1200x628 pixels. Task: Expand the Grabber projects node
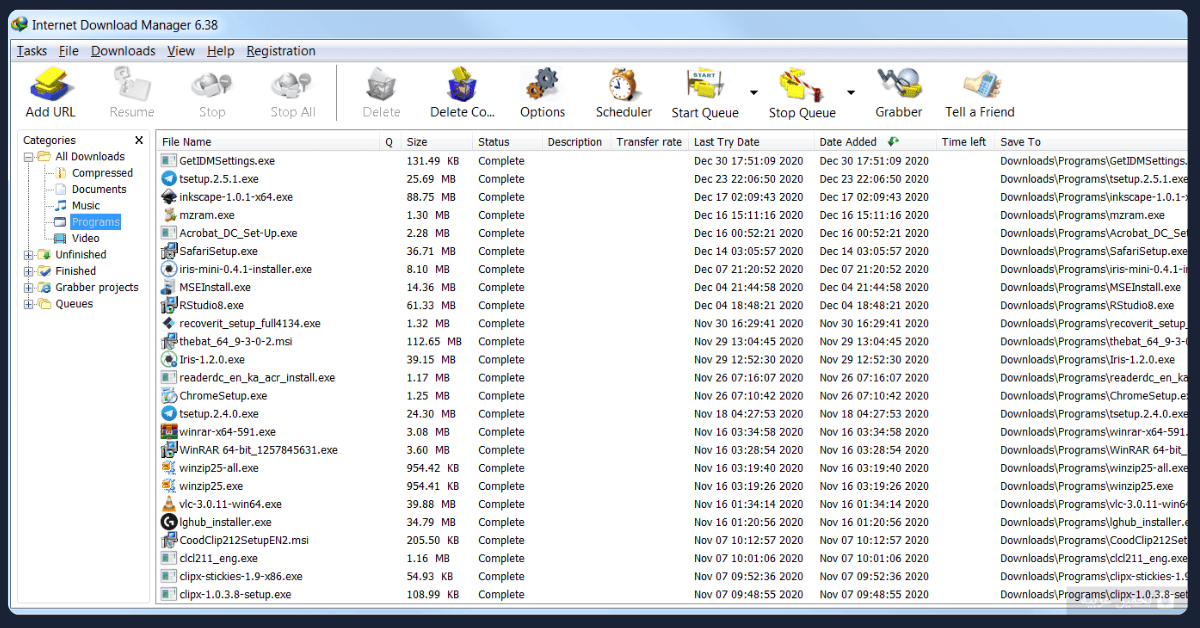[29, 288]
